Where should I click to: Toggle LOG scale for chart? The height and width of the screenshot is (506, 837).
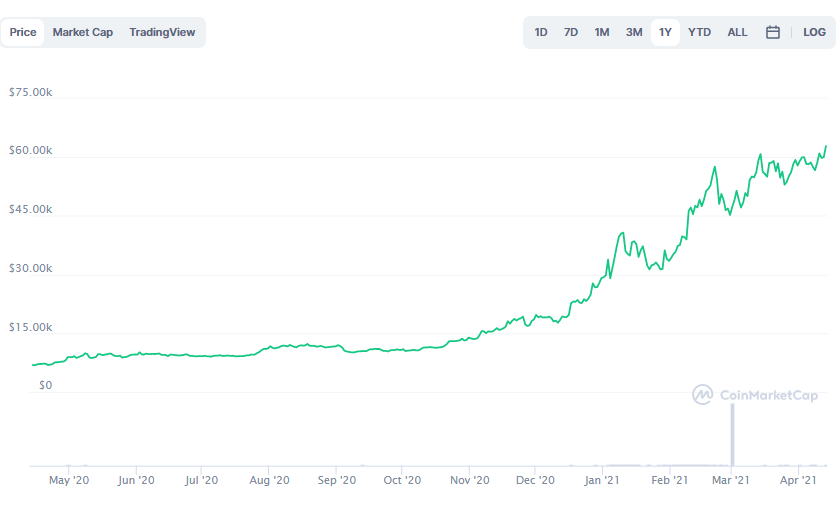coord(814,32)
